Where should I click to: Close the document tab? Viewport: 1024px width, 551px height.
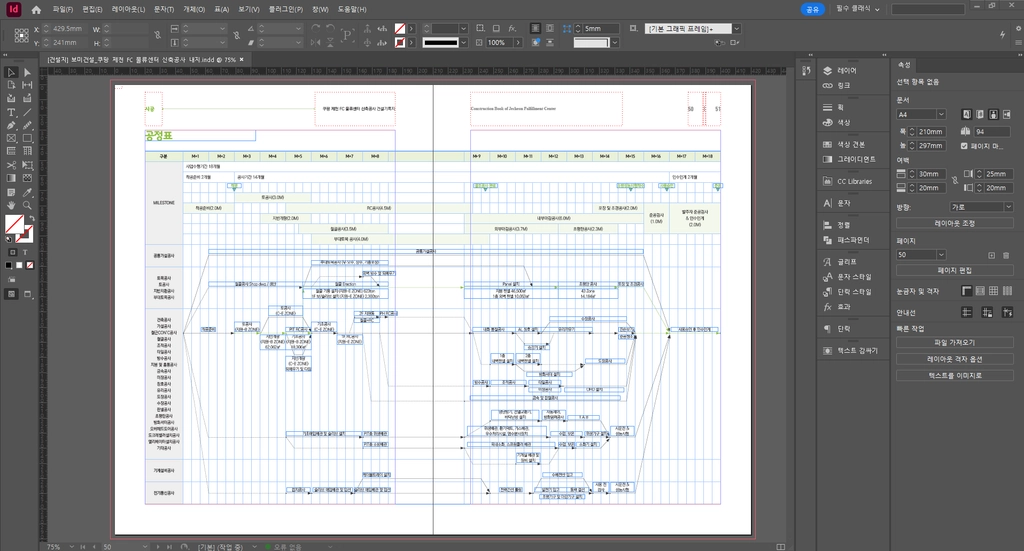242,59
